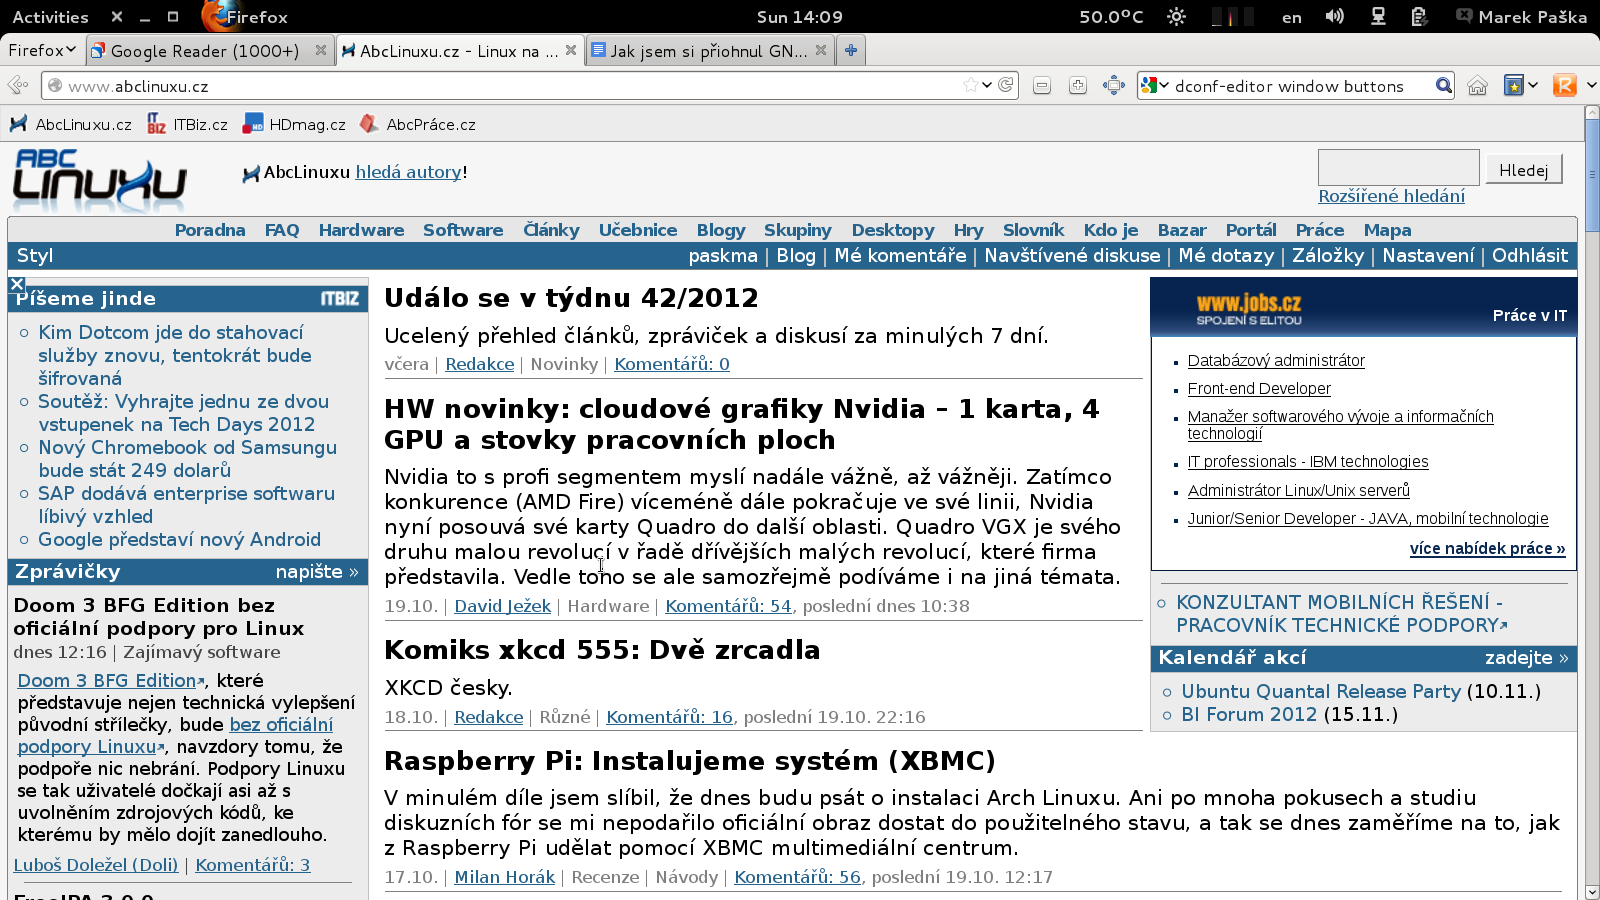Click the volume icon in the top panel
This screenshot has height=900, width=1600.
(1335, 17)
